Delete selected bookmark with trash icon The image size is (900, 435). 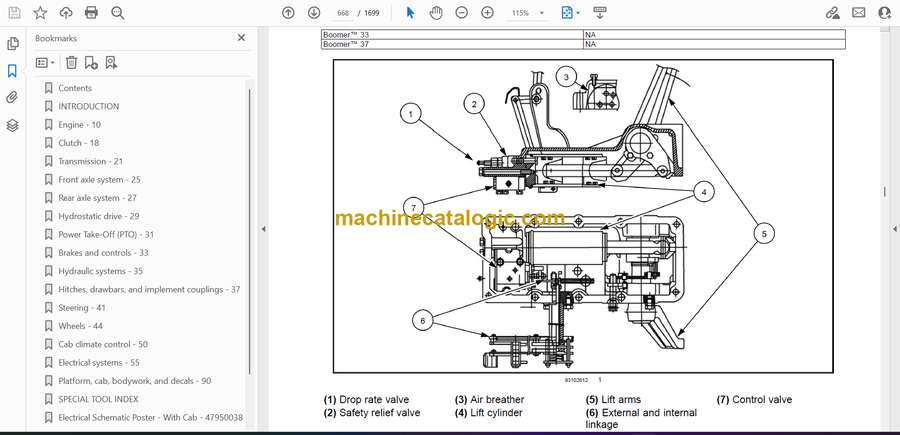(x=71, y=62)
